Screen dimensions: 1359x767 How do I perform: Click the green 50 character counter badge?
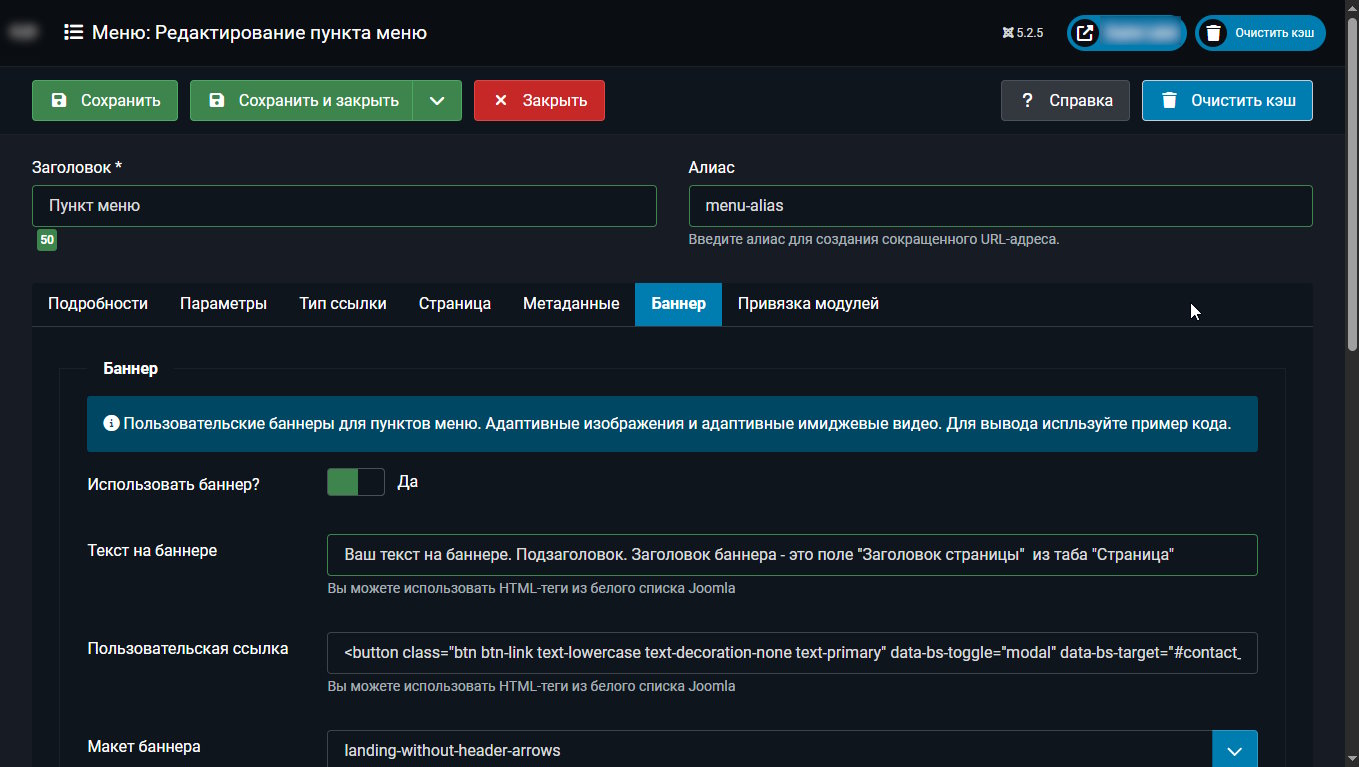tap(47, 240)
